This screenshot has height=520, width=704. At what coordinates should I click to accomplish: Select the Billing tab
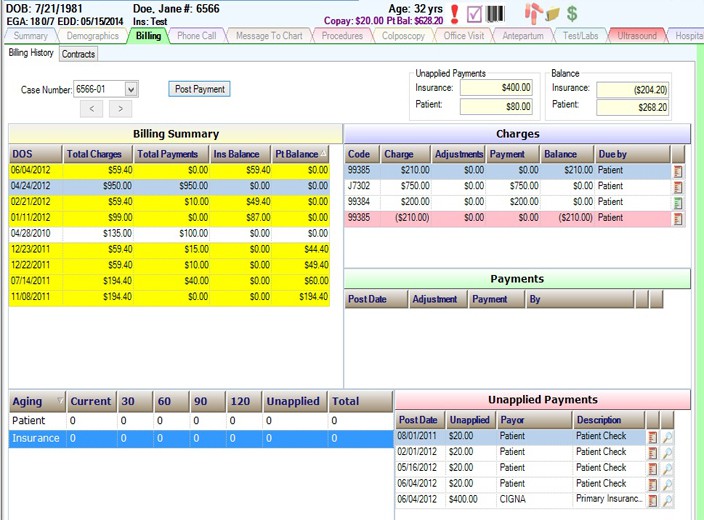point(148,36)
